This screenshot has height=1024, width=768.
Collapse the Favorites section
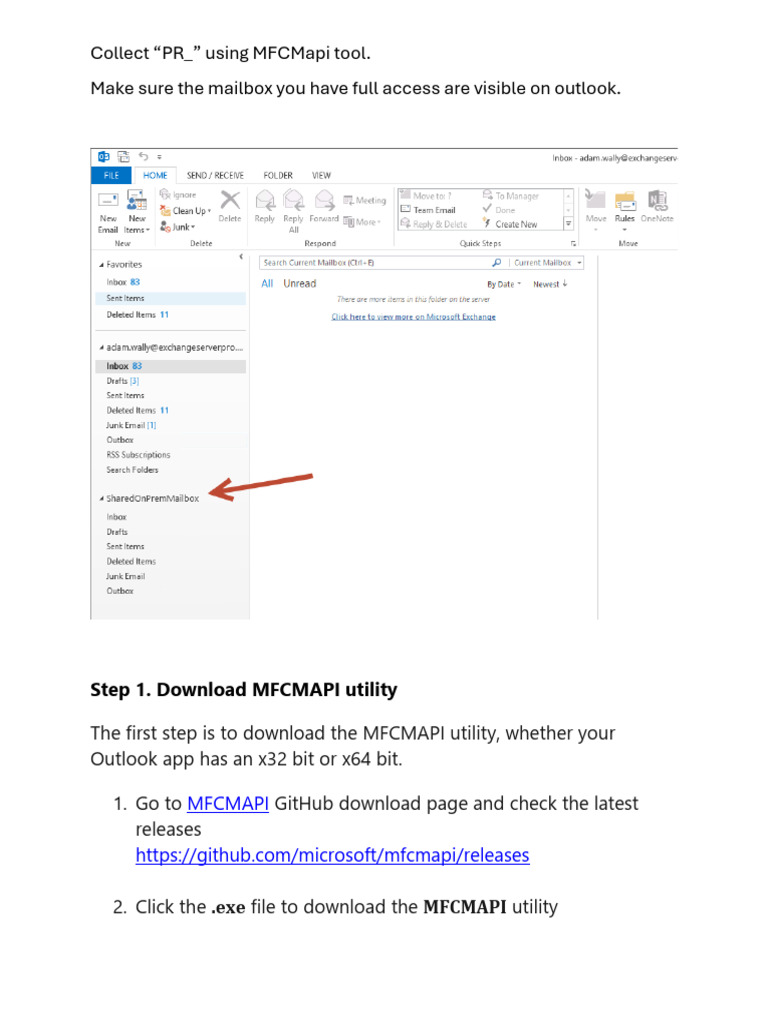[x=101, y=264]
